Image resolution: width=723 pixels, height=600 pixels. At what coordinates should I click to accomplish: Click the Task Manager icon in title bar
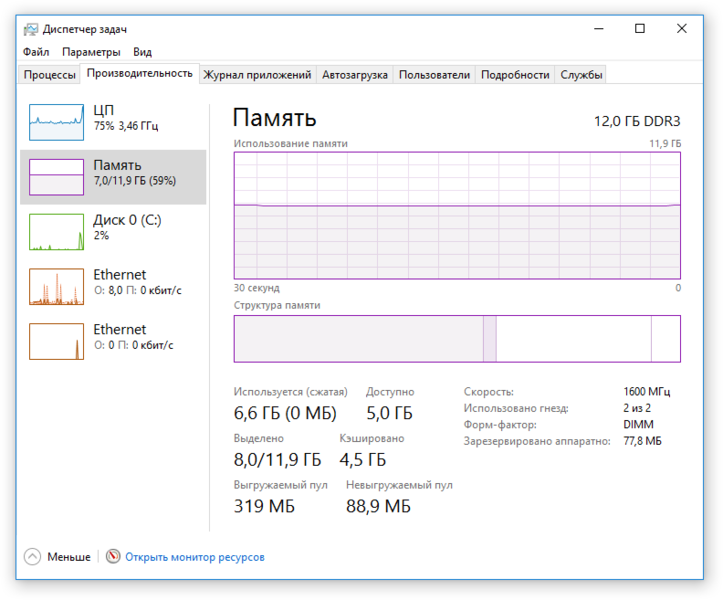(x=31, y=29)
